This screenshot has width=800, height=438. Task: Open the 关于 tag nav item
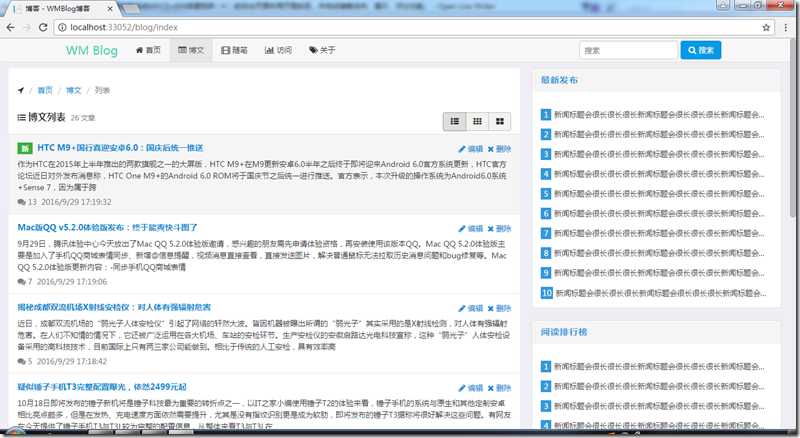click(322, 50)
